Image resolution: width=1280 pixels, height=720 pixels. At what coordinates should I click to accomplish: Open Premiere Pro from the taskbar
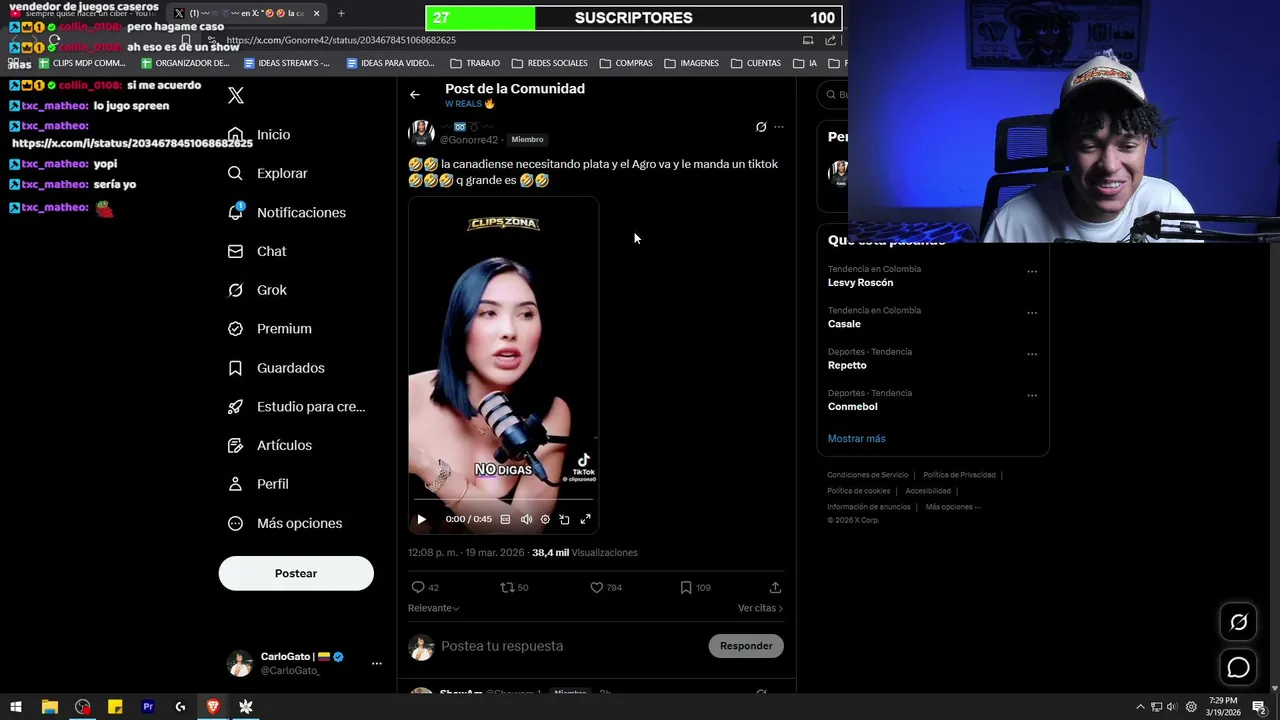coord(148,707)
